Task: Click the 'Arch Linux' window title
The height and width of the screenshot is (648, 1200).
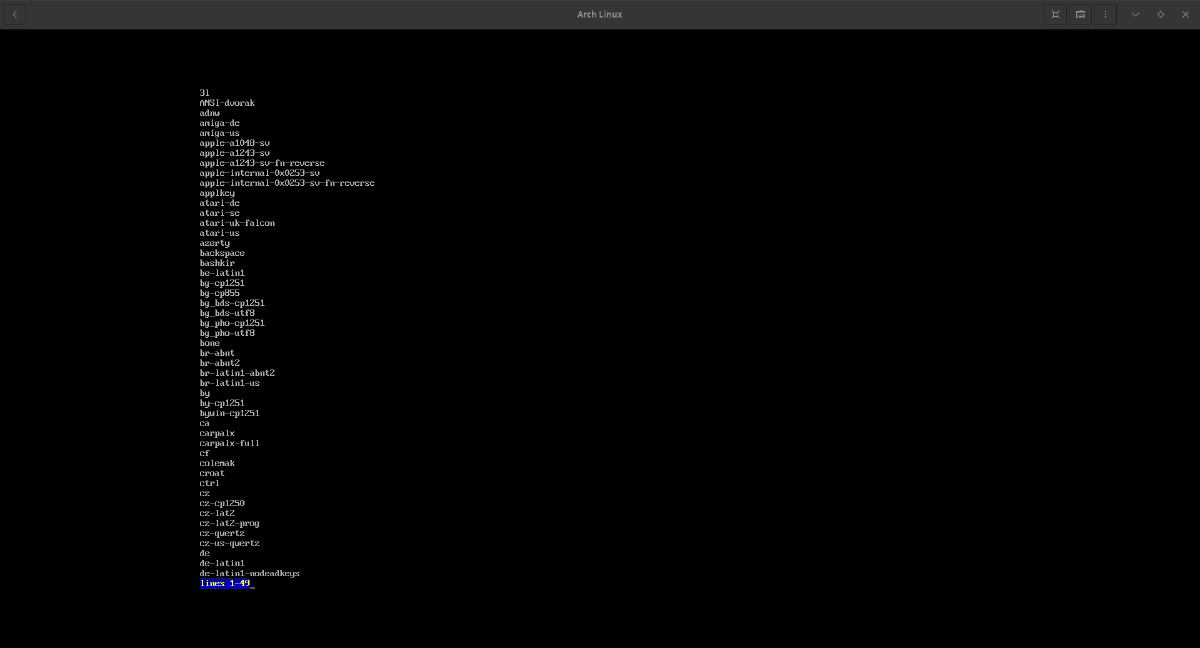Action: point(599,14)
